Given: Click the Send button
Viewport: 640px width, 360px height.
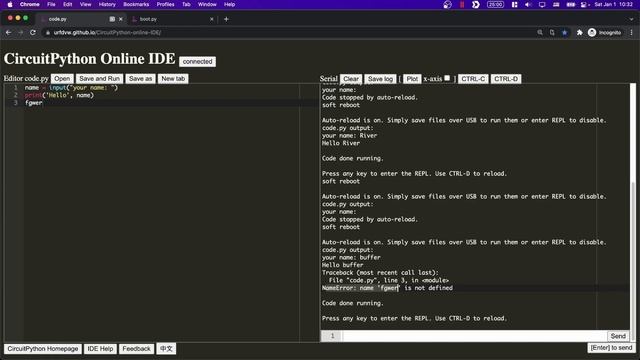Looking at the screenshot, I should (x=618, y=336).
